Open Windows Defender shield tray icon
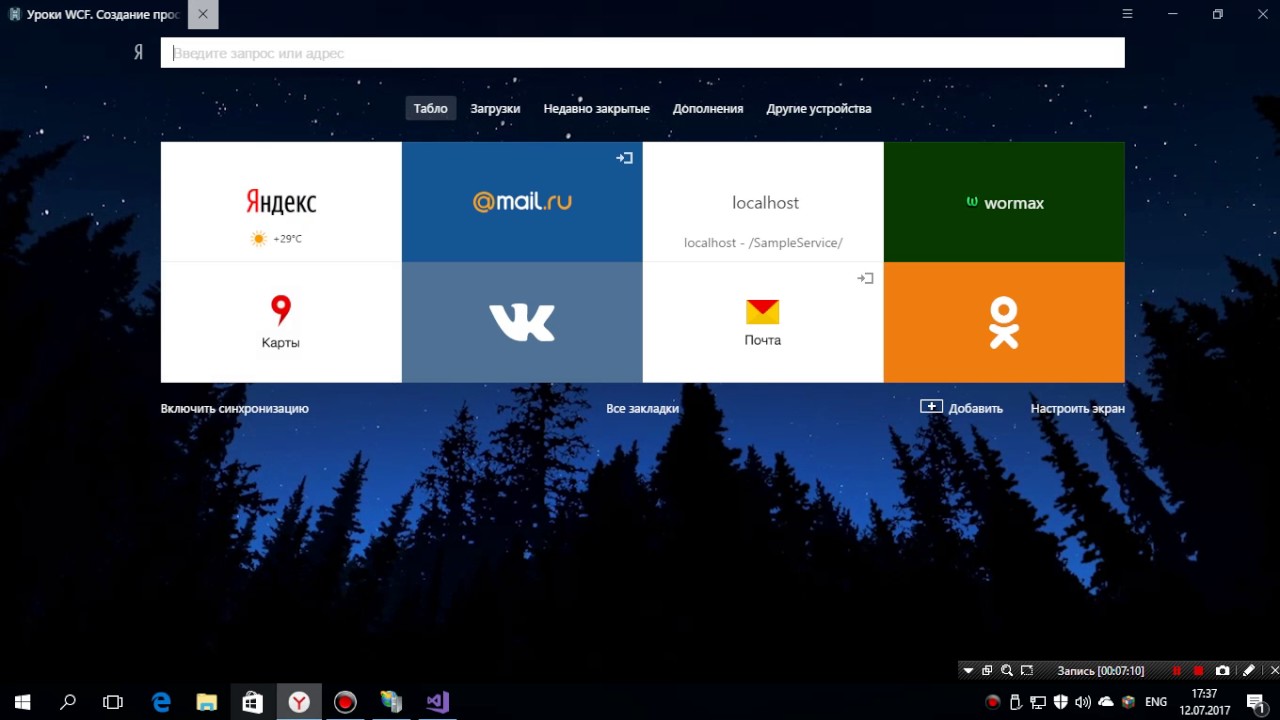This screenshot has width=1280, height=720. (1061, 702)
